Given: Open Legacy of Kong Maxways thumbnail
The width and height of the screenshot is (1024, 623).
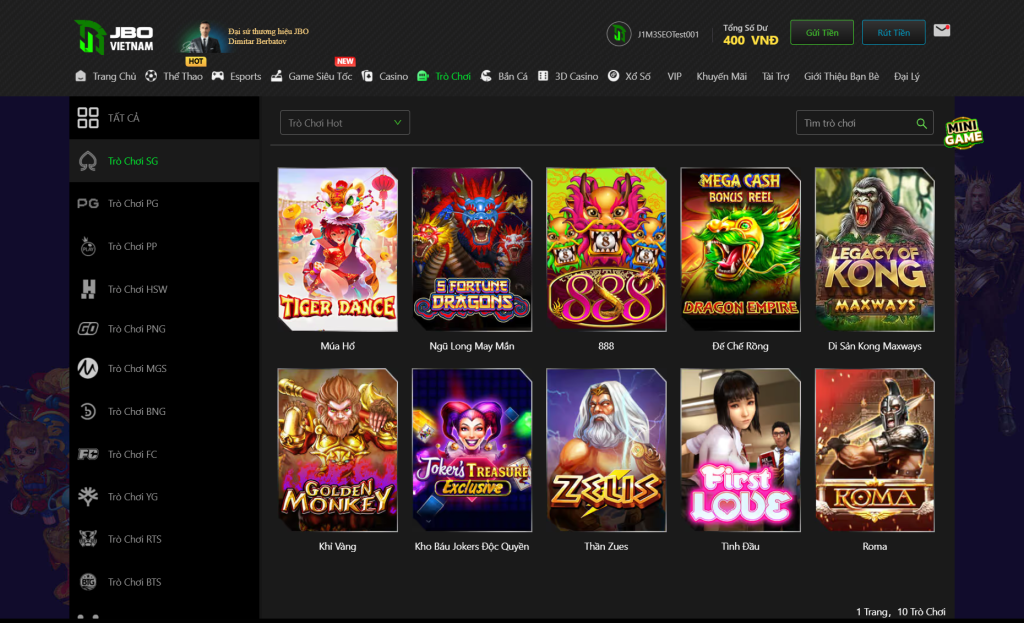Looking at the screenshot, I should coord(874,249).
